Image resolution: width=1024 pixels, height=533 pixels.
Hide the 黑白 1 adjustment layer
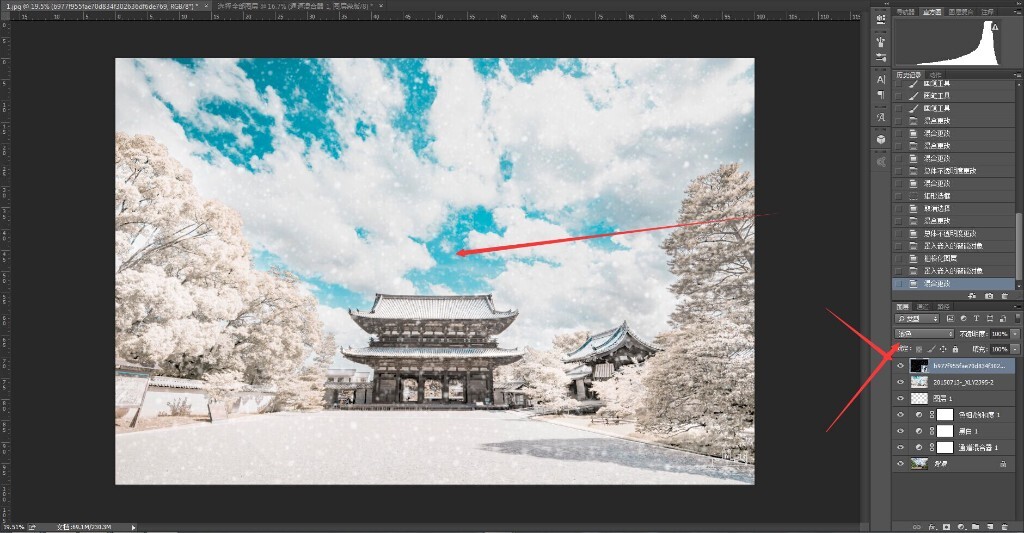point(901,431)
